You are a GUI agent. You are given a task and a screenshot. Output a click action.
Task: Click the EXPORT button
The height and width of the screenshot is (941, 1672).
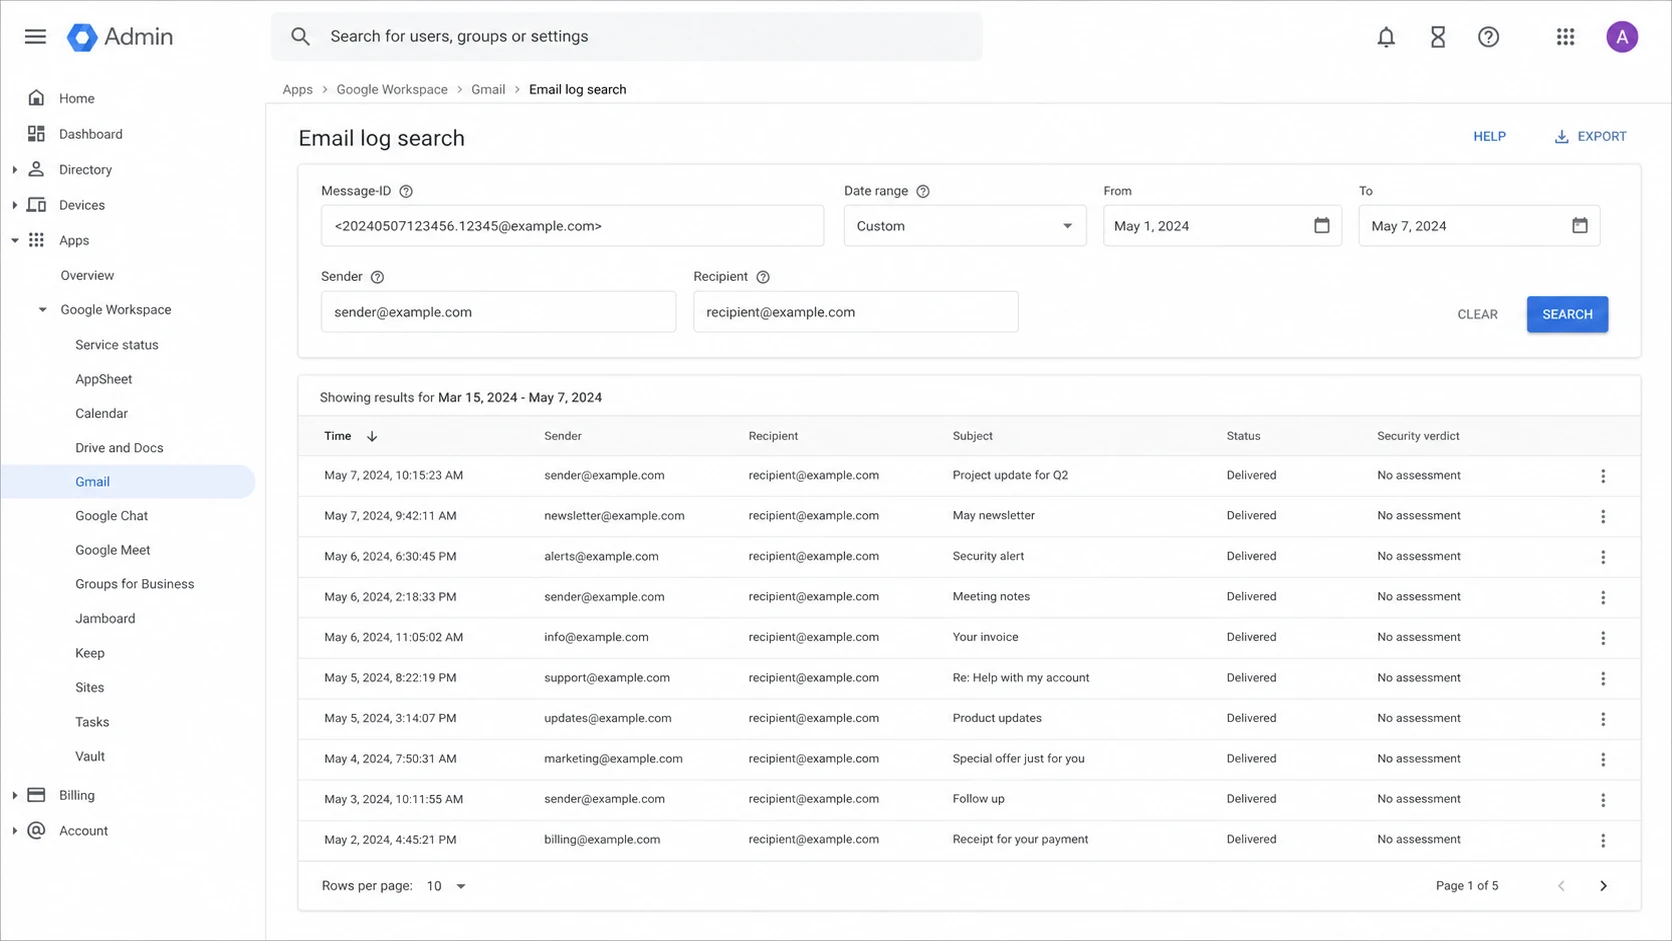[1590, 137]
